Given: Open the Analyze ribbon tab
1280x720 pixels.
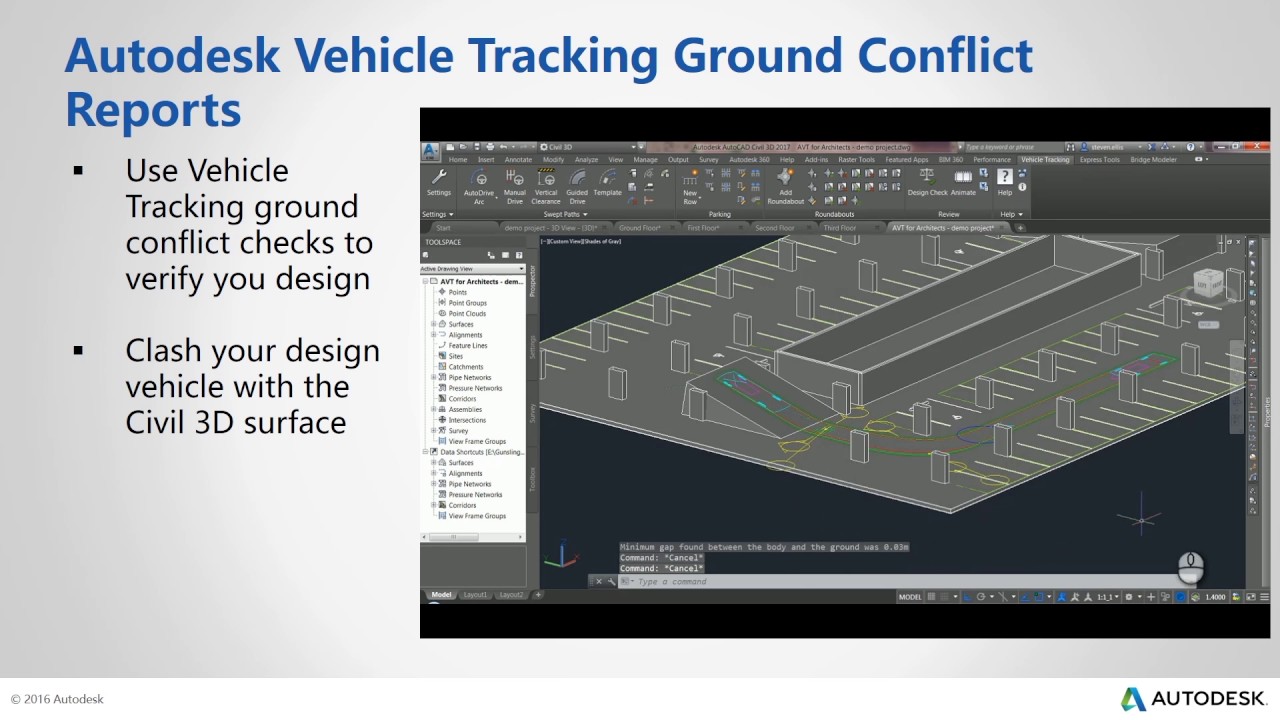Looking at the screenshot, I should tap(586, 160).
